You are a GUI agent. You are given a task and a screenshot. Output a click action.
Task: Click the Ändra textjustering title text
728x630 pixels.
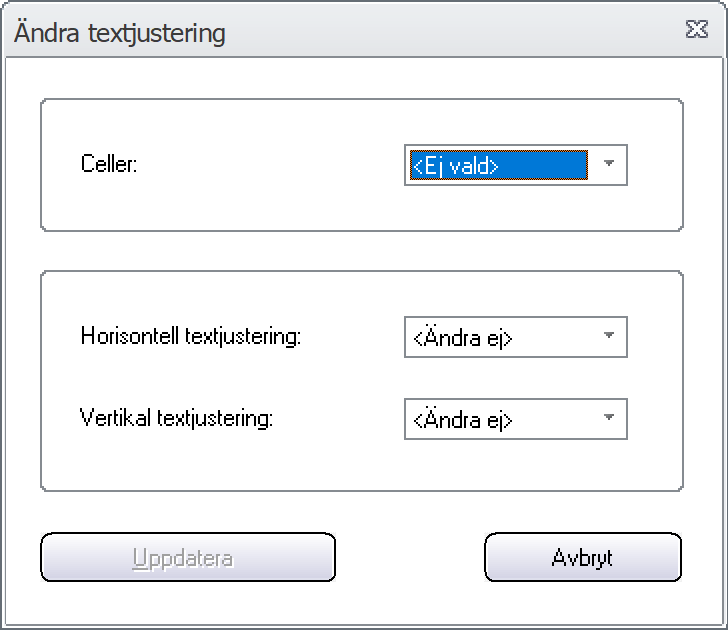120,32
